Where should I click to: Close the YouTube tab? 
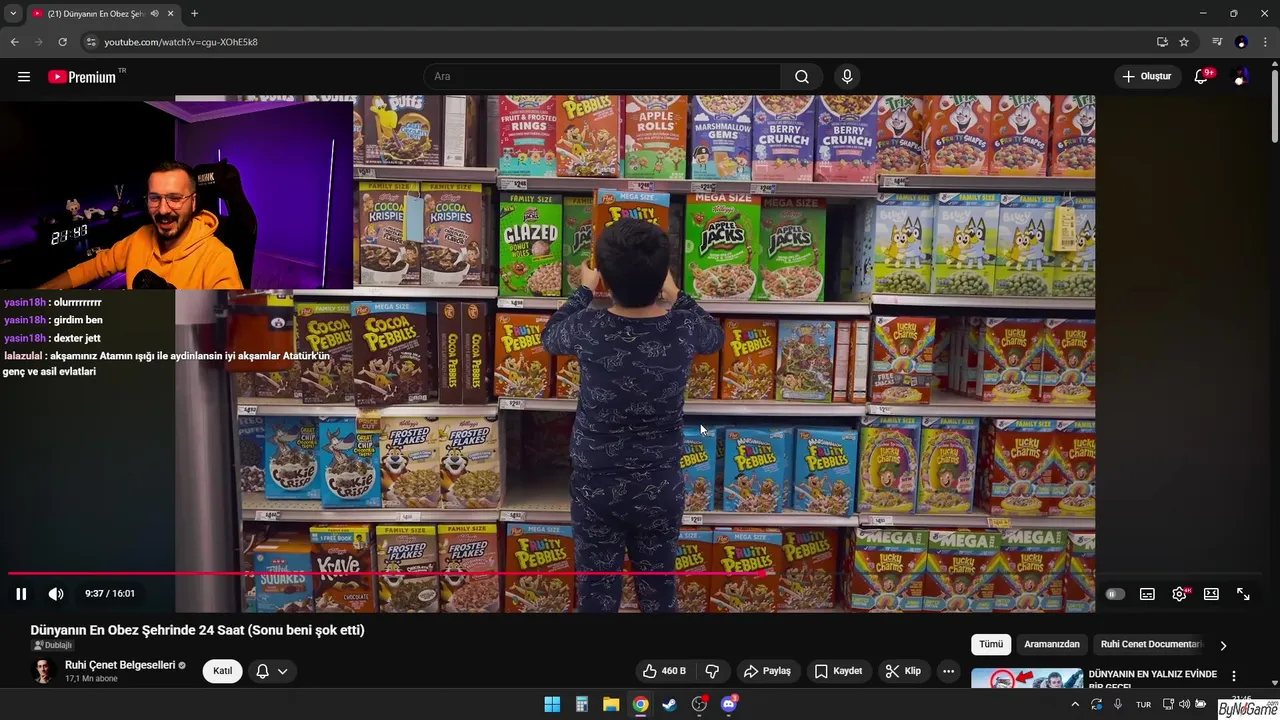(171, 13)
